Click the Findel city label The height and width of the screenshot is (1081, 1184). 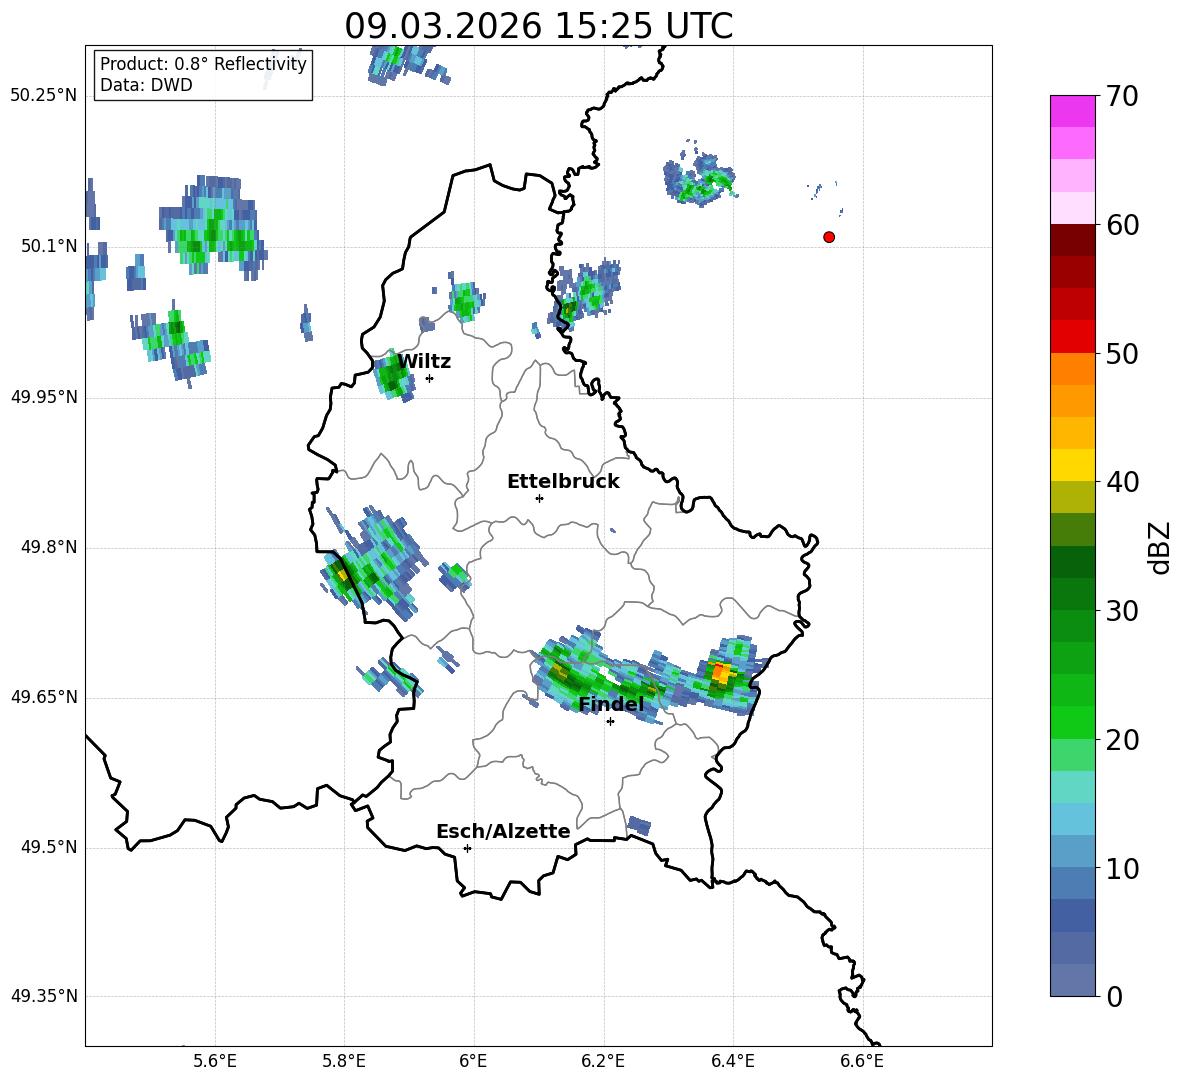point(612,704)
